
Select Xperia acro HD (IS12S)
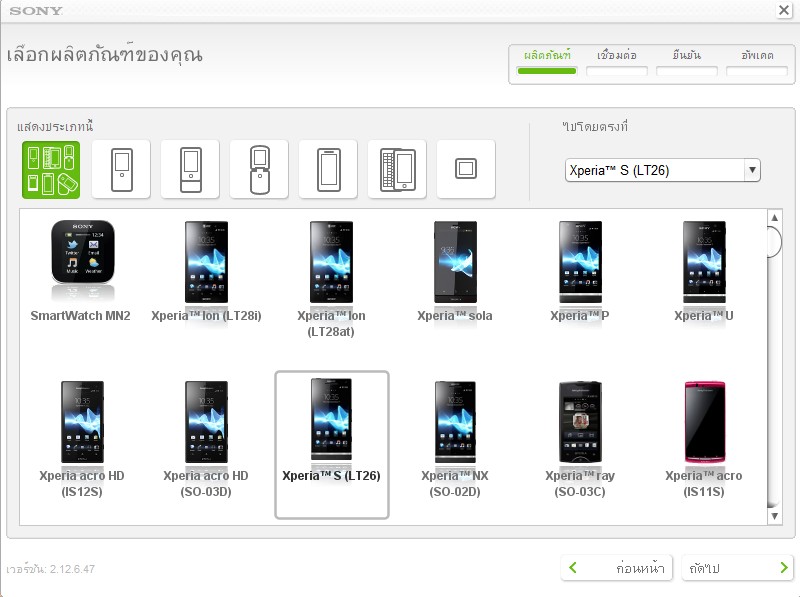tap(82, 422)
